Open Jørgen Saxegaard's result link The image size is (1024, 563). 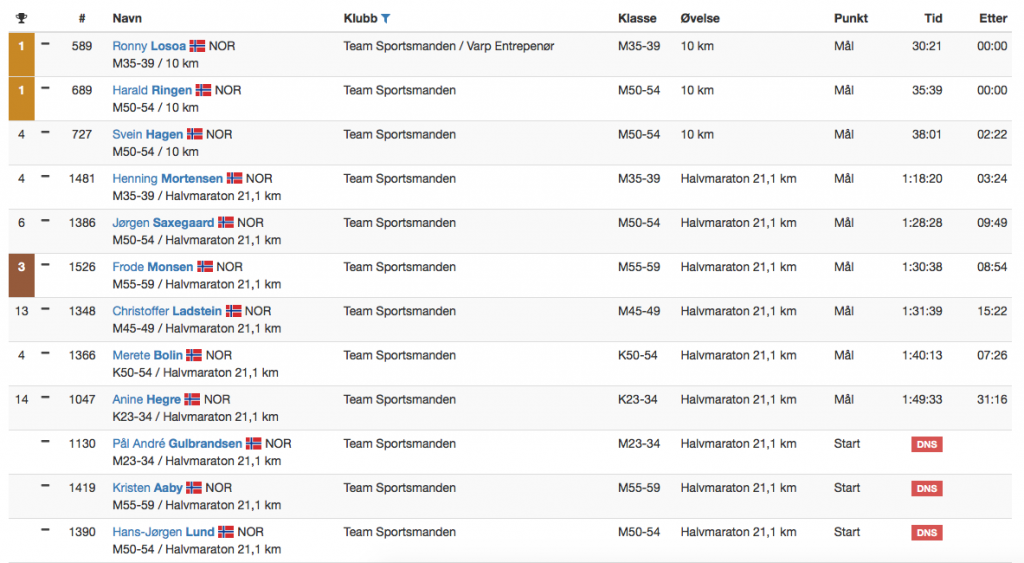pyautogui.click(x=163, y=223)
